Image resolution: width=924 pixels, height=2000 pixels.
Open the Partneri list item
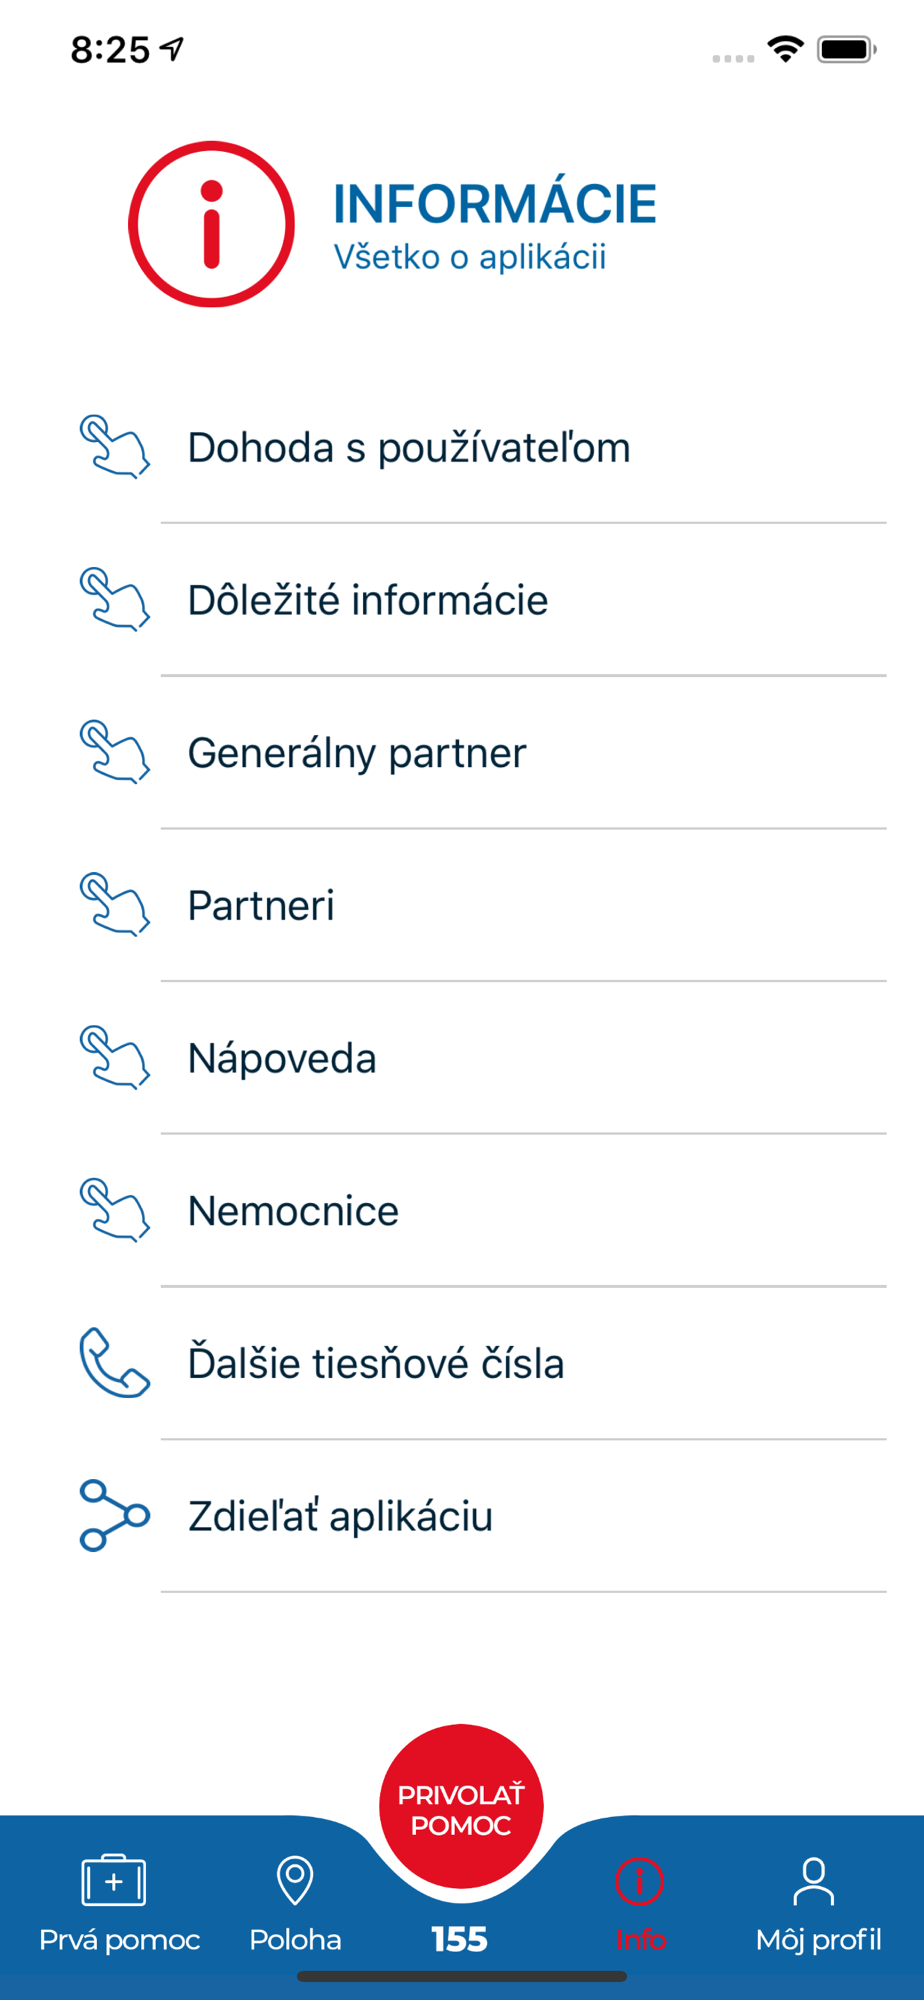[x=262, y=905]
